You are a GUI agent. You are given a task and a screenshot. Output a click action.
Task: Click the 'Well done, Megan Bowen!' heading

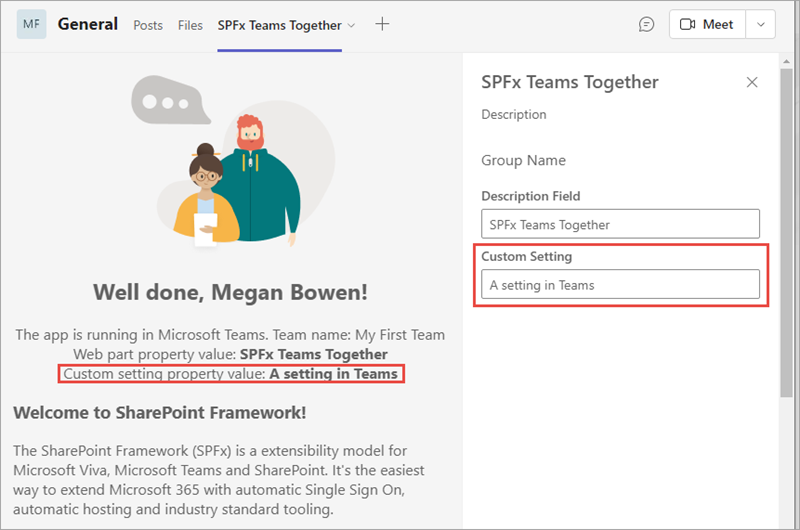[230, 292]
